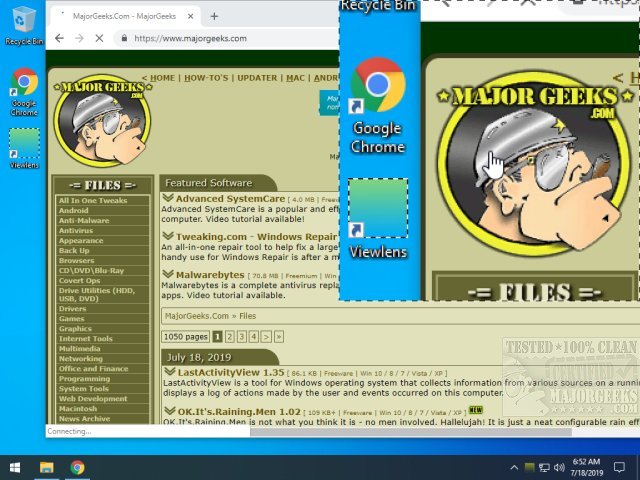Open a new tab with plus button

(214, 16)
